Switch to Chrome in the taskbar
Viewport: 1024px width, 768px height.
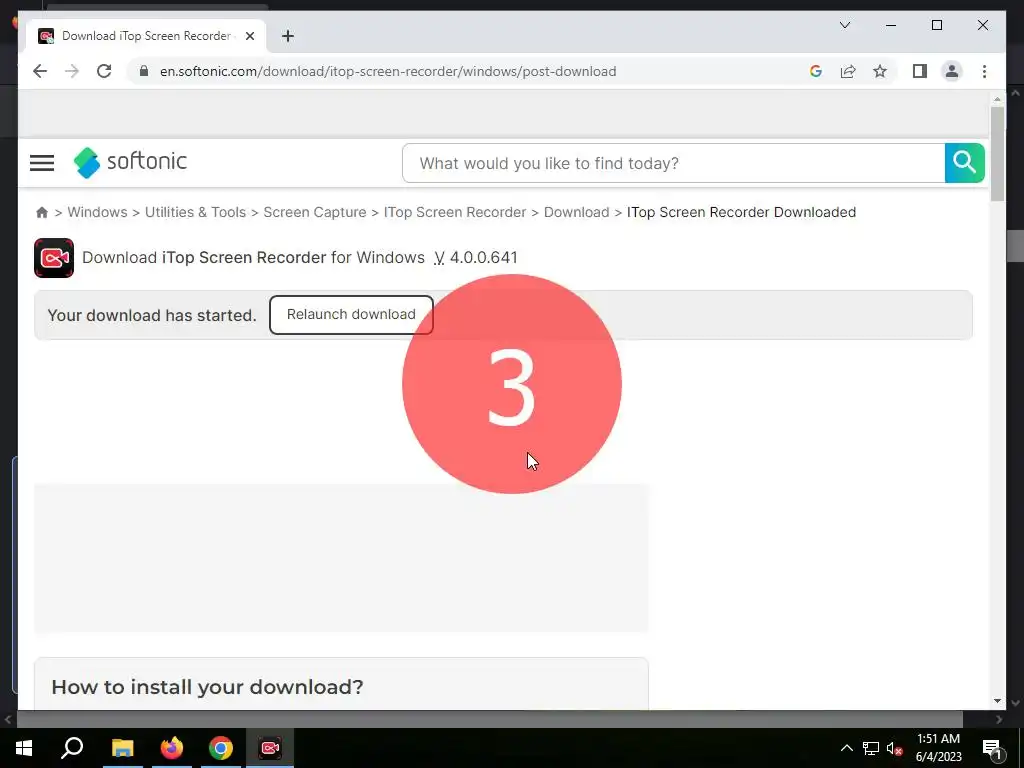(x=221, y=748)
